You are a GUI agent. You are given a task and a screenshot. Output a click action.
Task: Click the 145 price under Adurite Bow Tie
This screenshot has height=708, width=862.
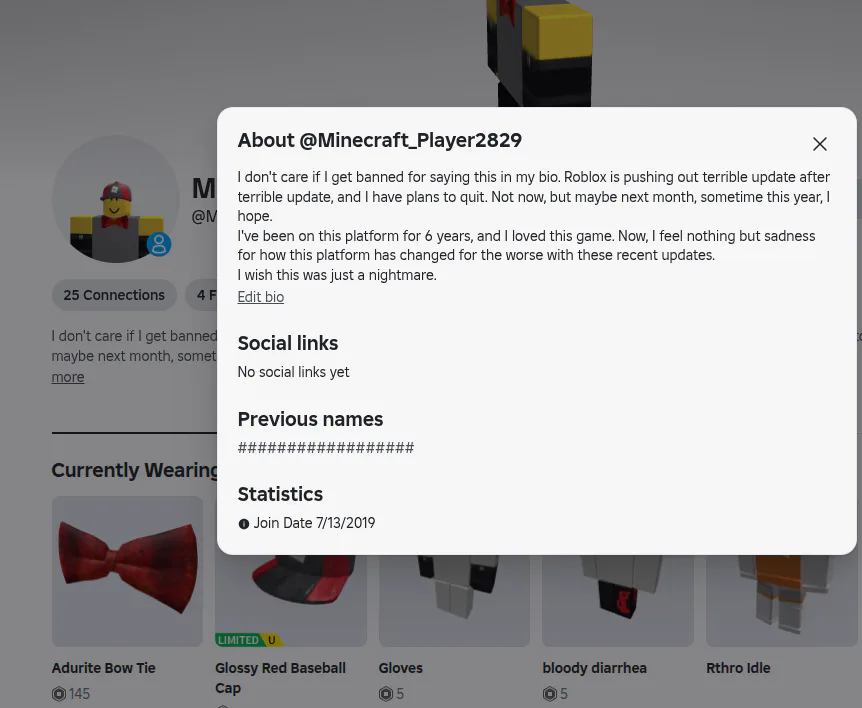click(80, 694)
